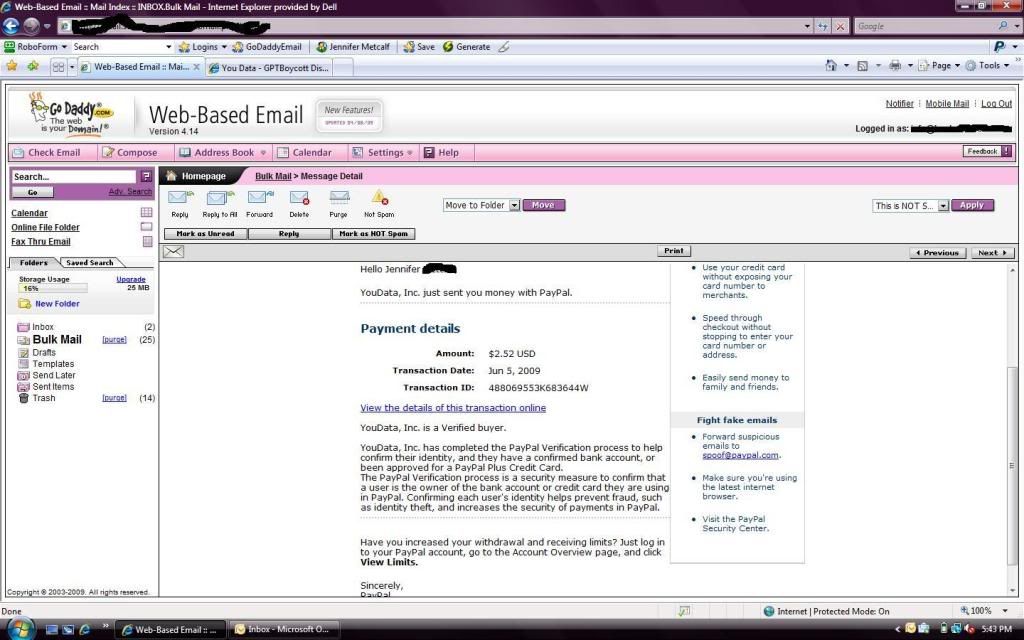Open Inbox - Microsoft Outlook taskbar button
Screen dimensions: 1024x640
coord(284,630)
